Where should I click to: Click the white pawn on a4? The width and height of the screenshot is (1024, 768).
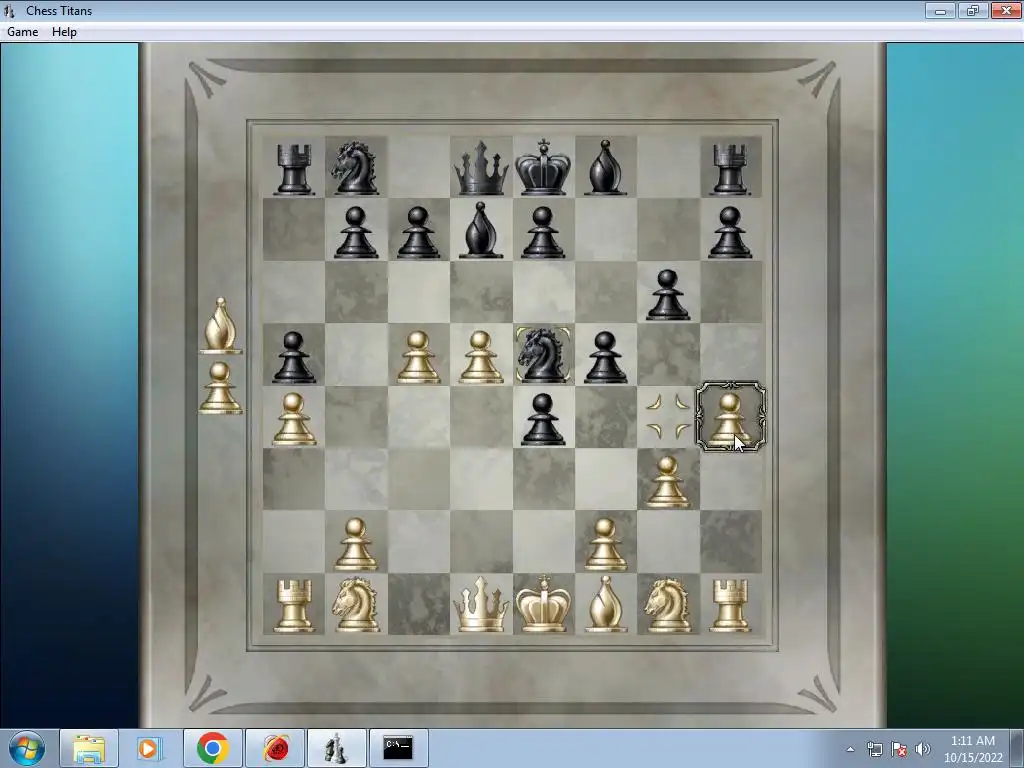click(293, 419)
